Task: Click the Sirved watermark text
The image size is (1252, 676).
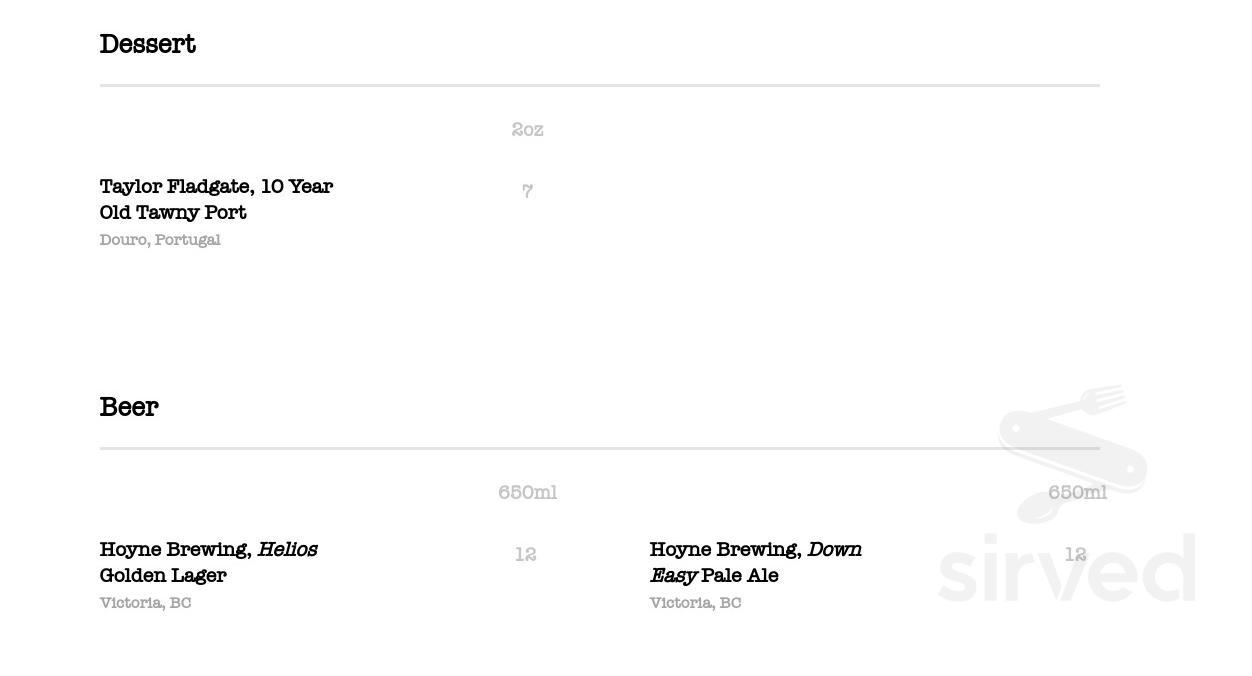Action: click(1067, 568)
